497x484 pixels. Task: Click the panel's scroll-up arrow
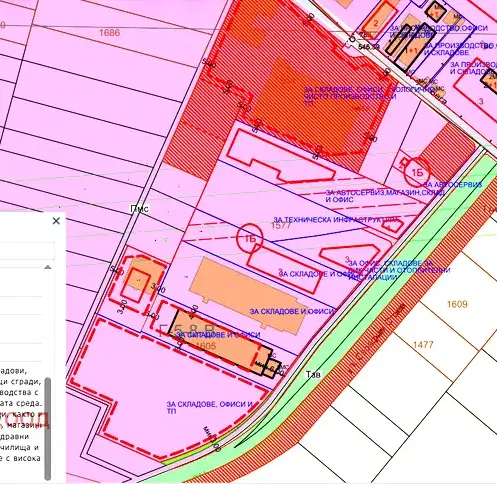[48, 267]
